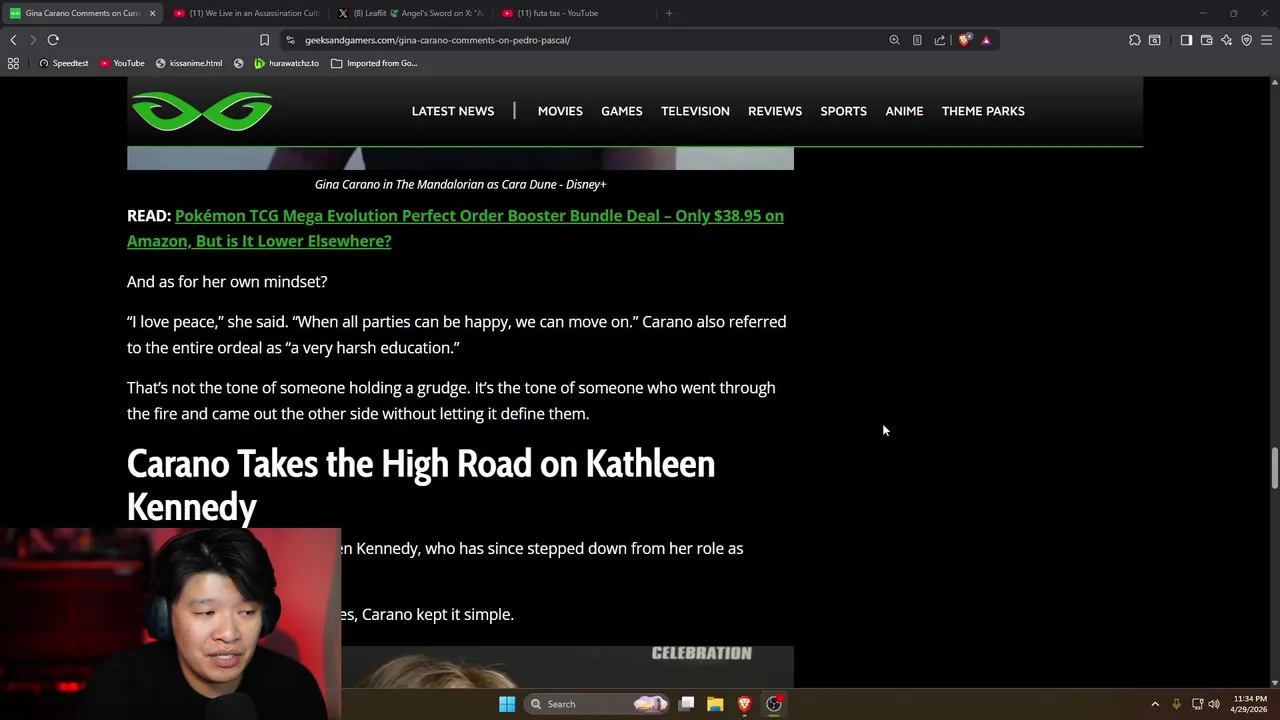Click the 'Carano Takes the High Road' heading

(x=421, y=485)
